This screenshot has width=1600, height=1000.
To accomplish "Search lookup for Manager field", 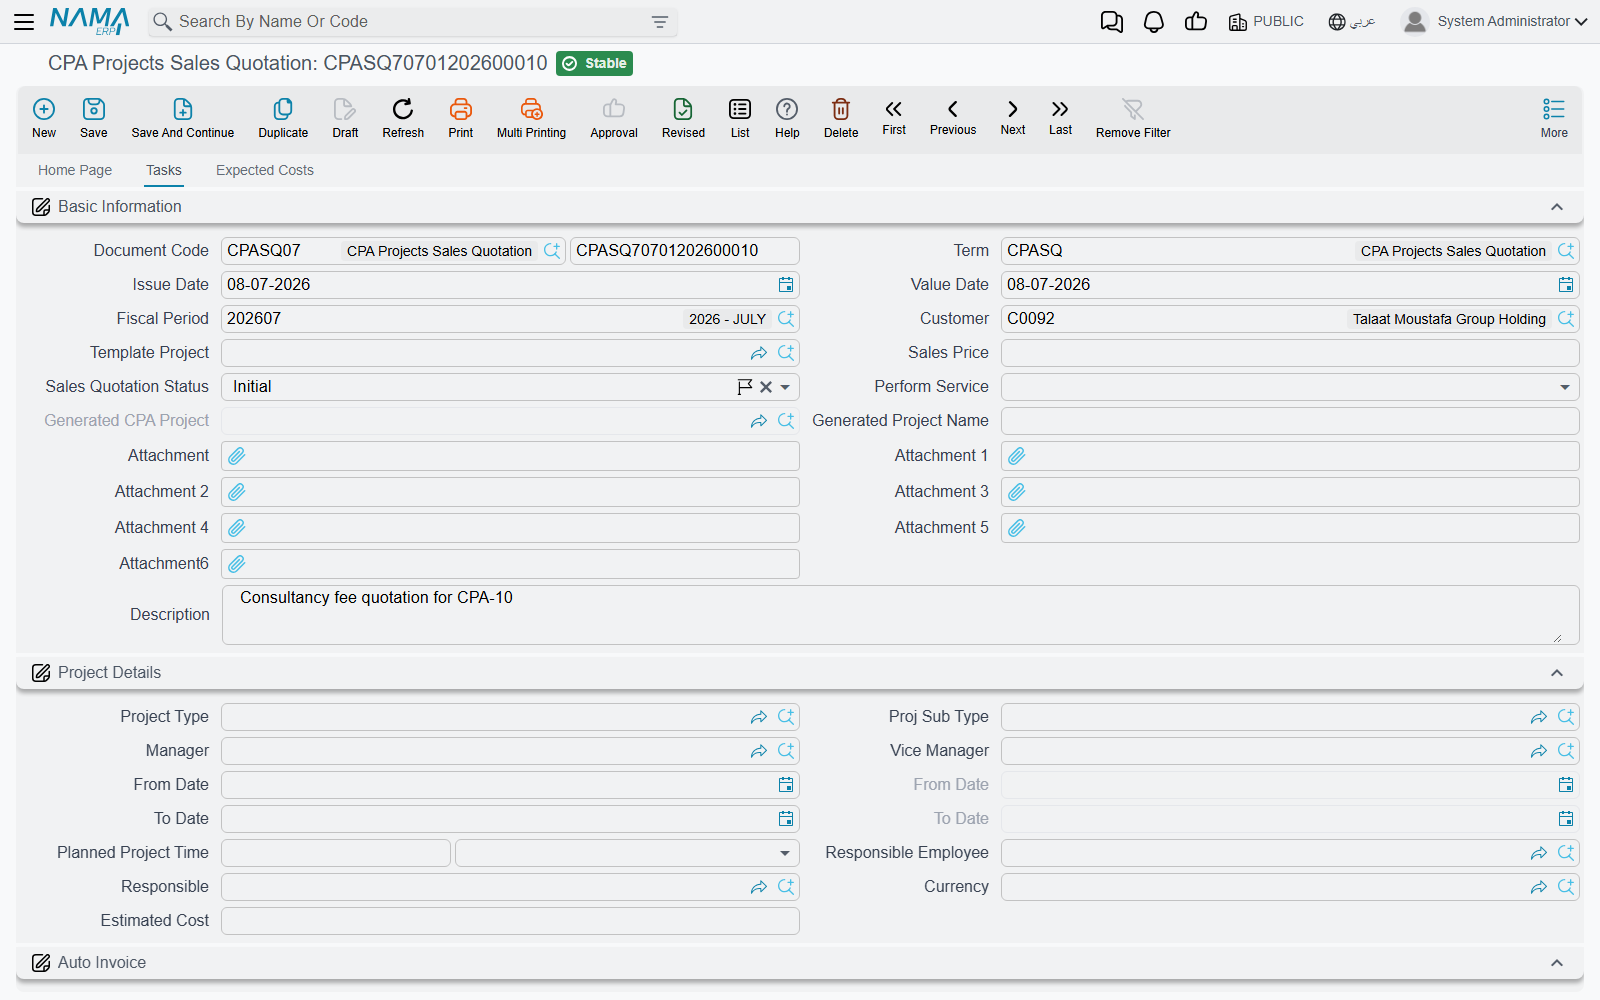I will (x=786, y=751).
